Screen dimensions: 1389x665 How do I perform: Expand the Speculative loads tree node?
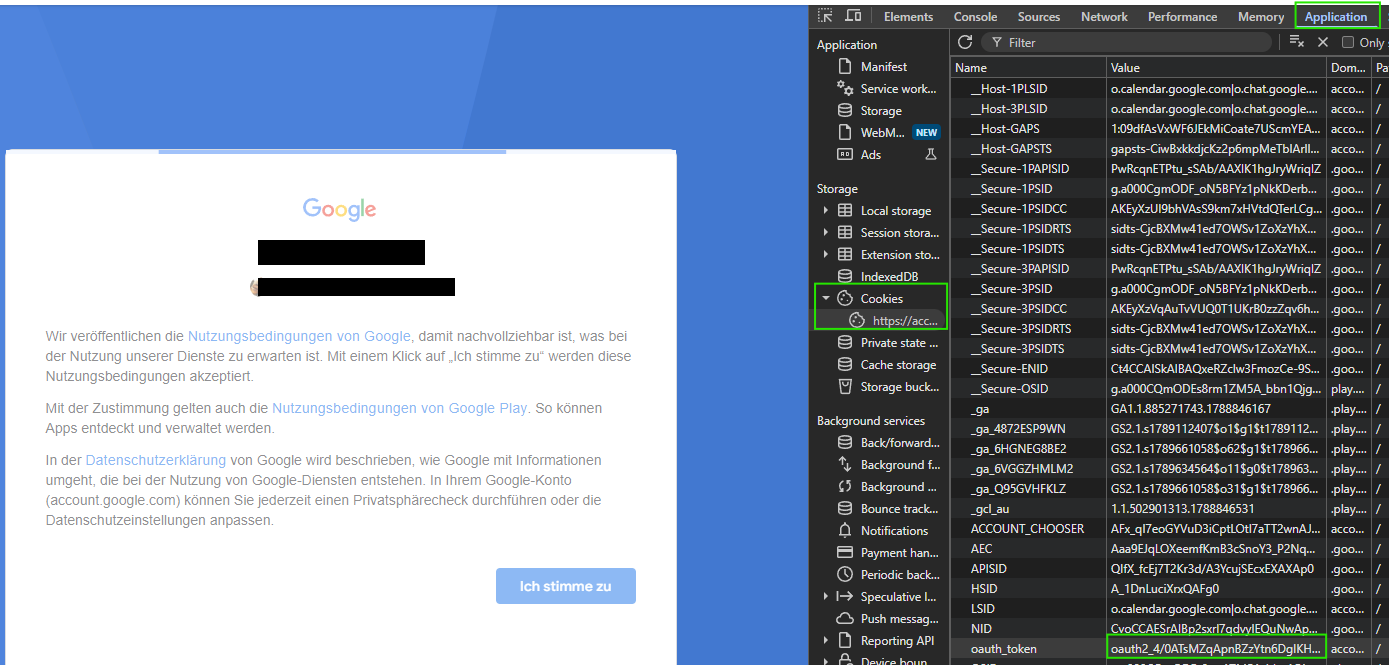click(826, 597)
